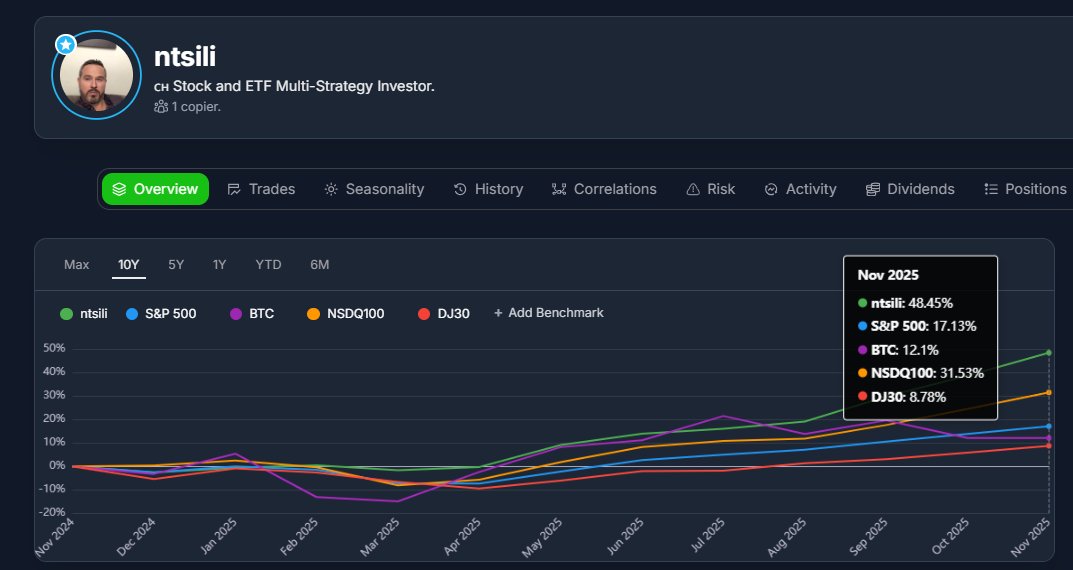
Task: Click the purple BTC legend dot
Action: [236, 314]
